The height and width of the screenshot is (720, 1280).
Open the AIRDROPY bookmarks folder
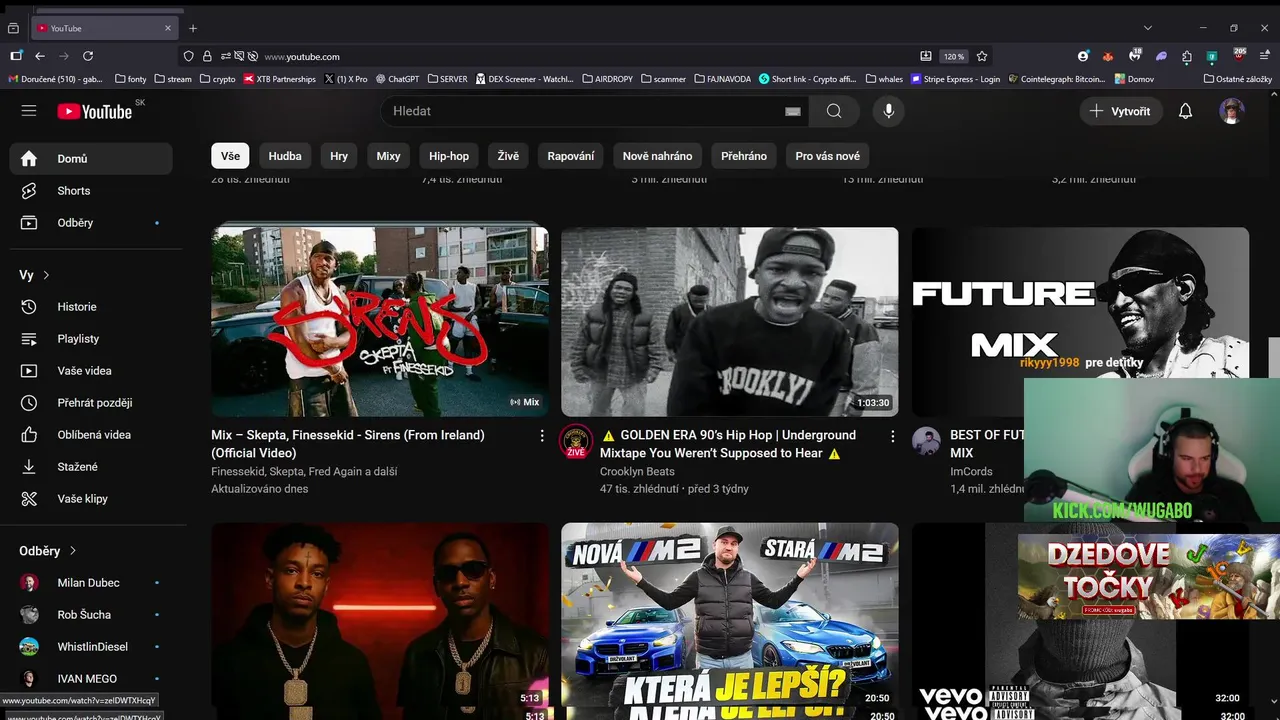click(x=607, y=79)
